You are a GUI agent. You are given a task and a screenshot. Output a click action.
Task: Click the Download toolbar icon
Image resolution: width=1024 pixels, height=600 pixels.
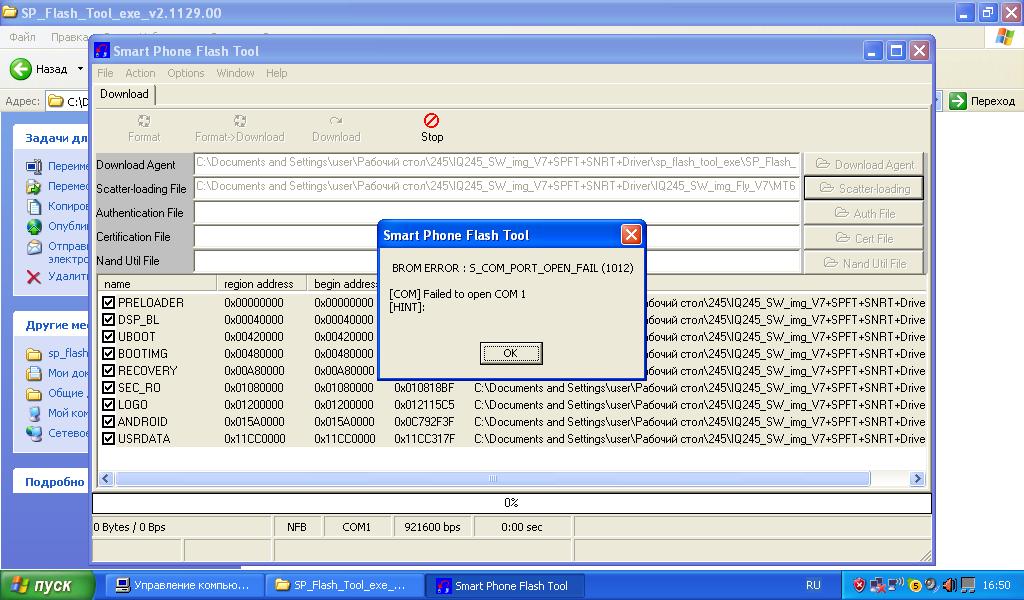336,121
